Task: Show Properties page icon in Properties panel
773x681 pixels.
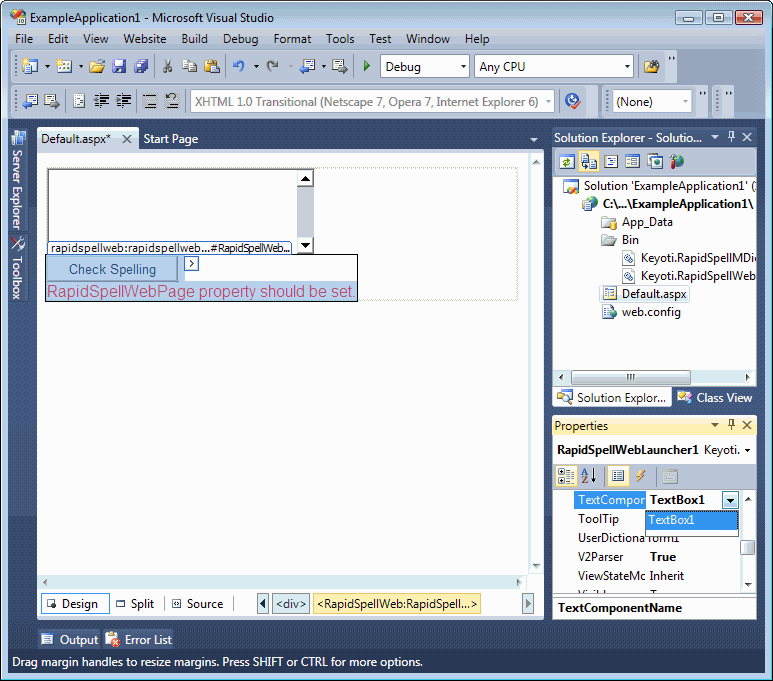Action: [x=618, y=476]
